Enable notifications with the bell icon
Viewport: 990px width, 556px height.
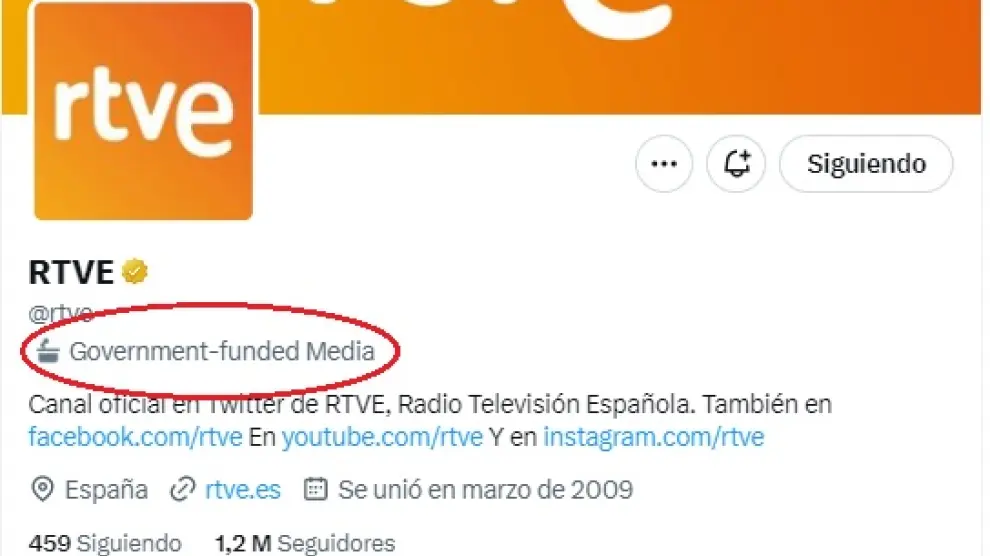pos(736,164)
